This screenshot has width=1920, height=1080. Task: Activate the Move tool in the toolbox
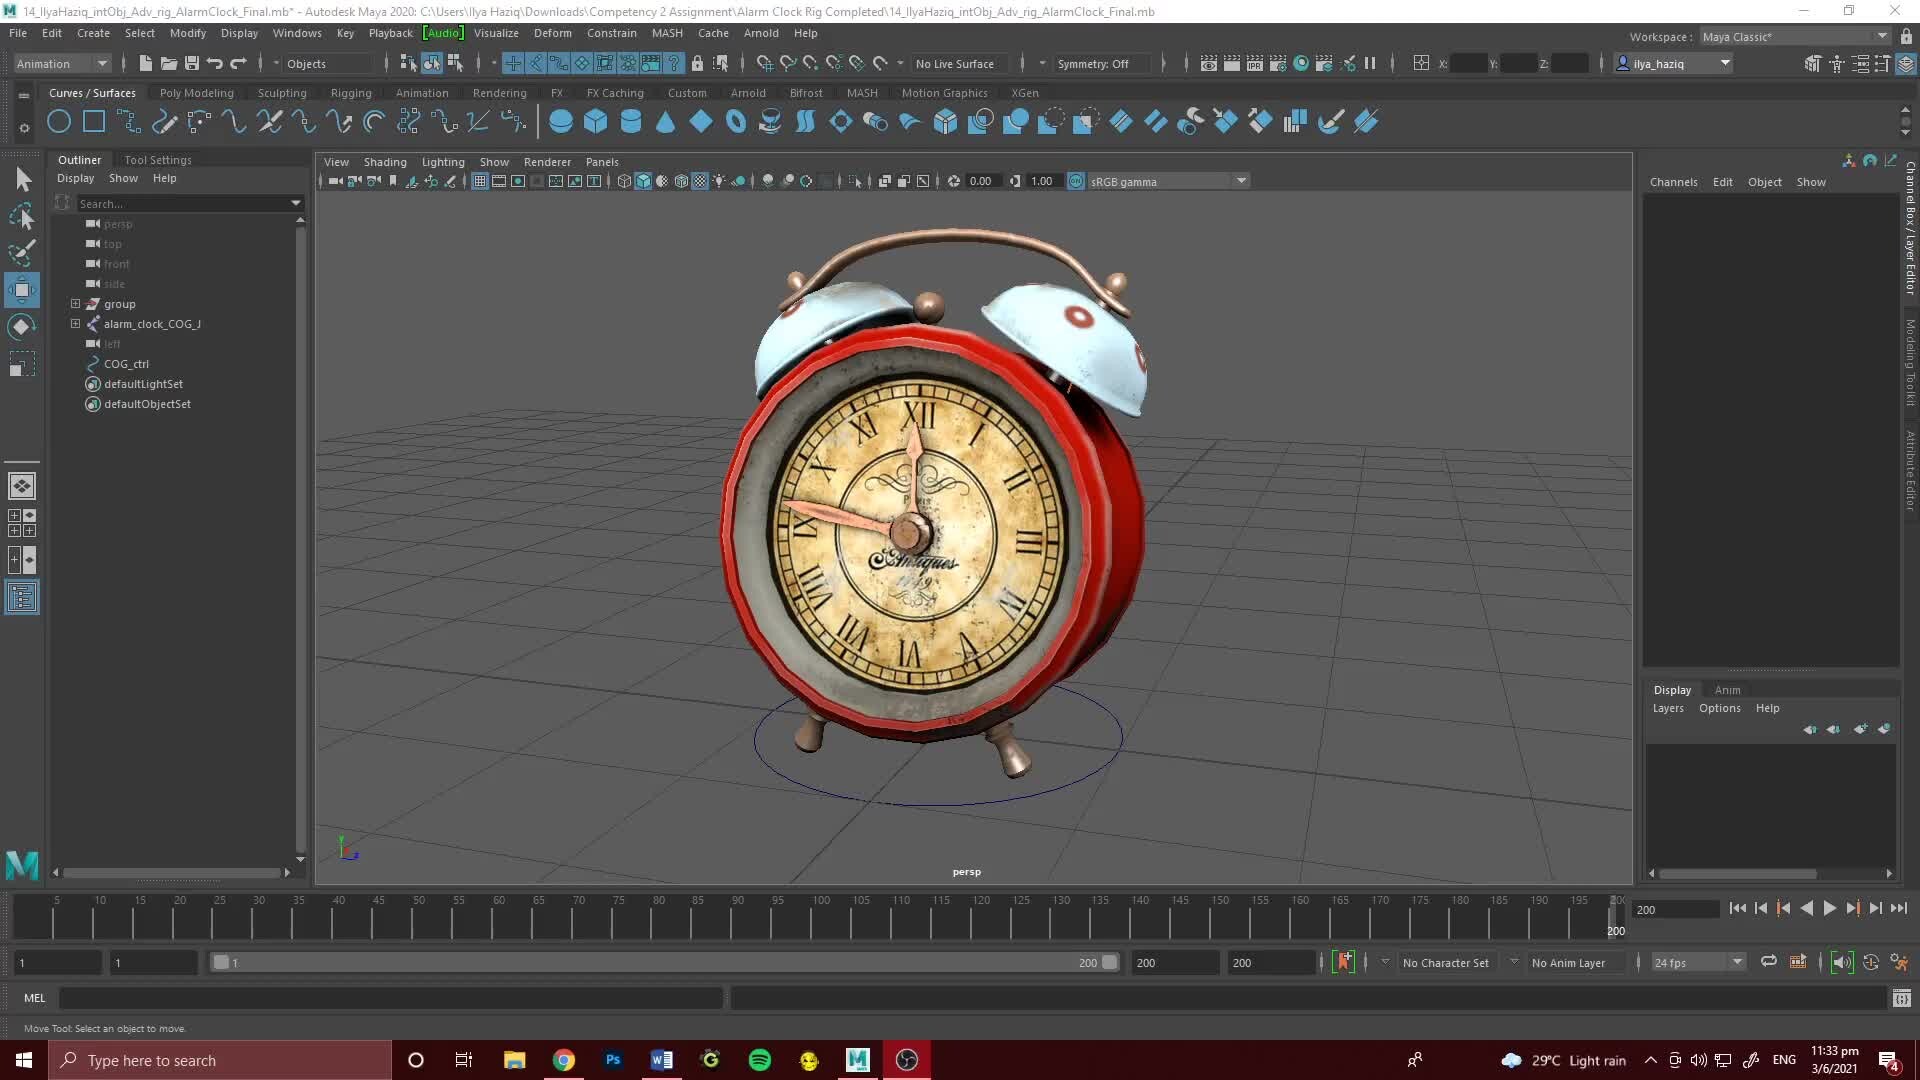pyautogui.click(x=21, y=290)
